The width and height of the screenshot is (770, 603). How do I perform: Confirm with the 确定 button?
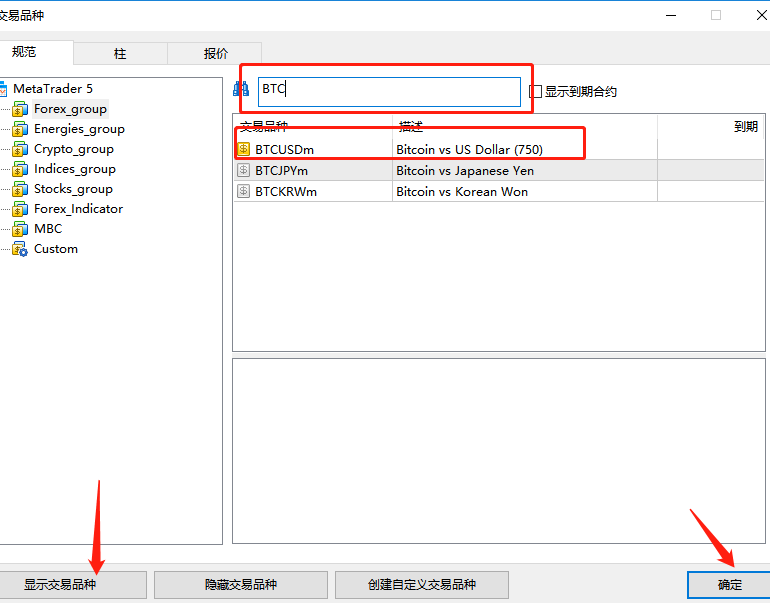tap(729, 584)
